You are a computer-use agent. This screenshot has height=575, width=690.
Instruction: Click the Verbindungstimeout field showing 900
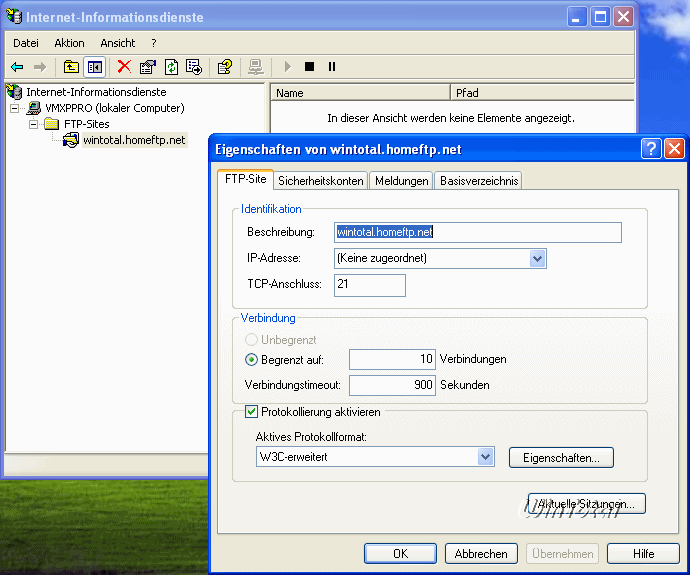392,385
